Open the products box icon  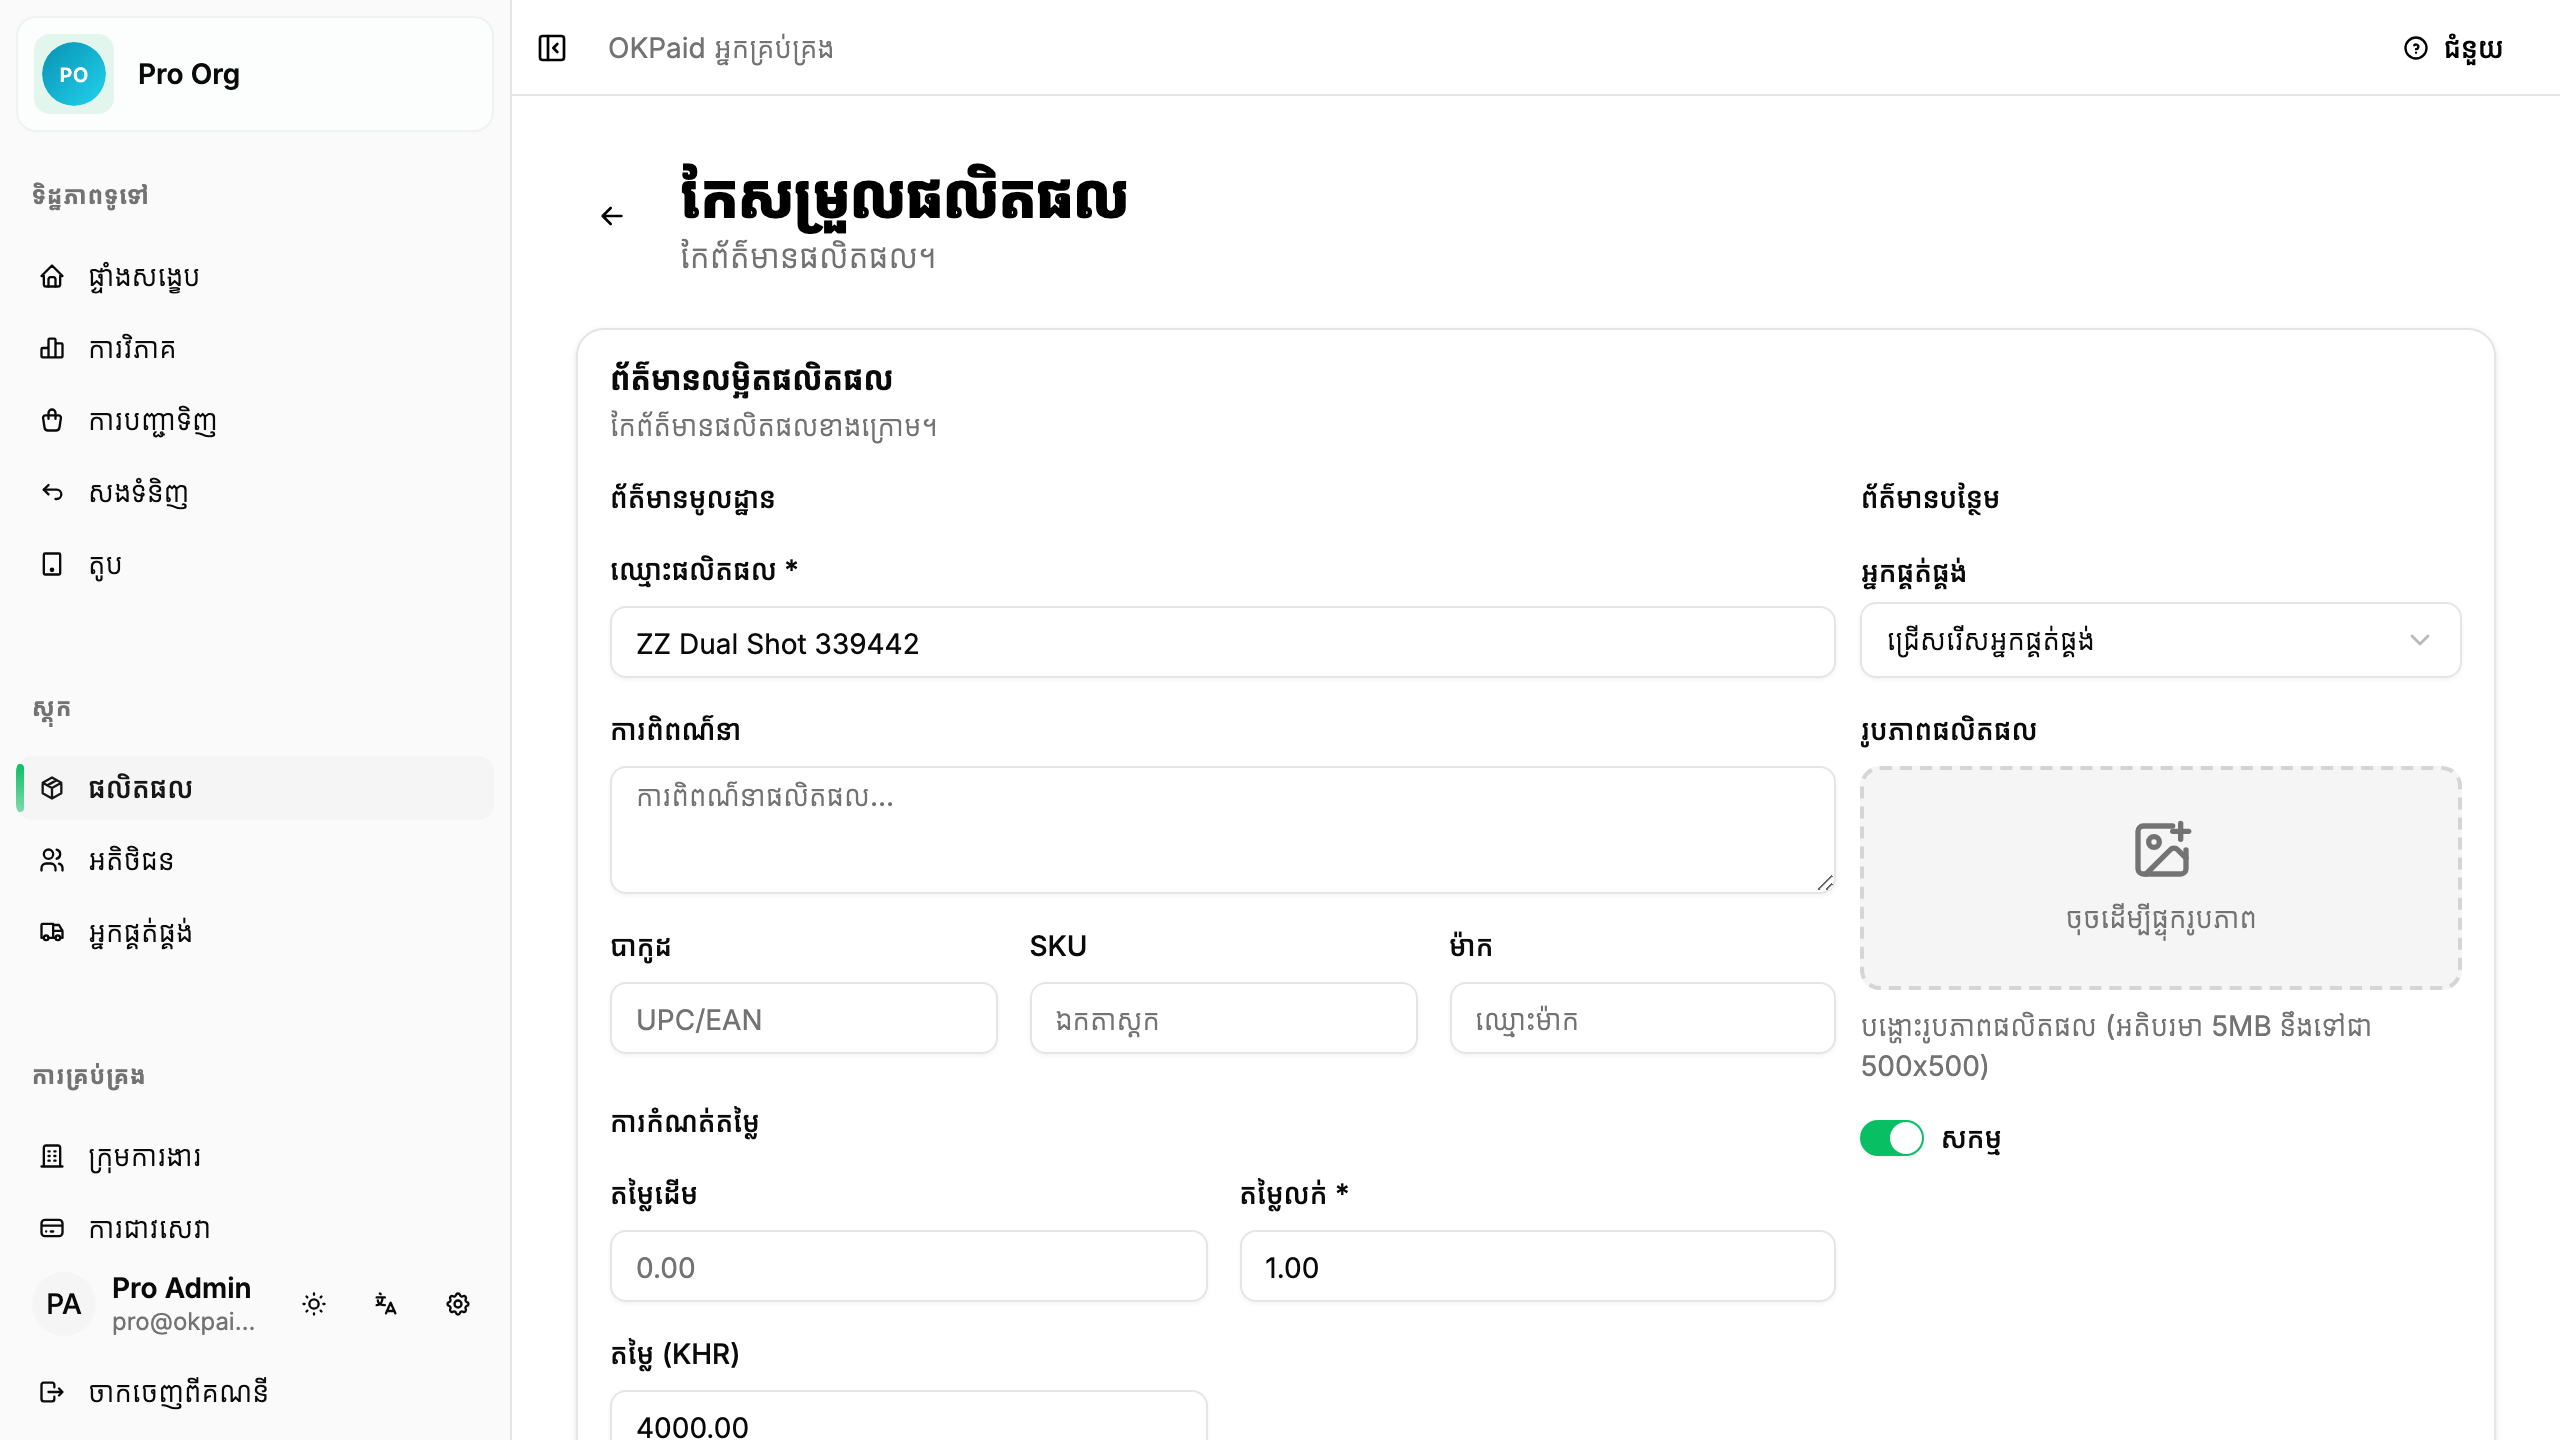coord(52,788)
